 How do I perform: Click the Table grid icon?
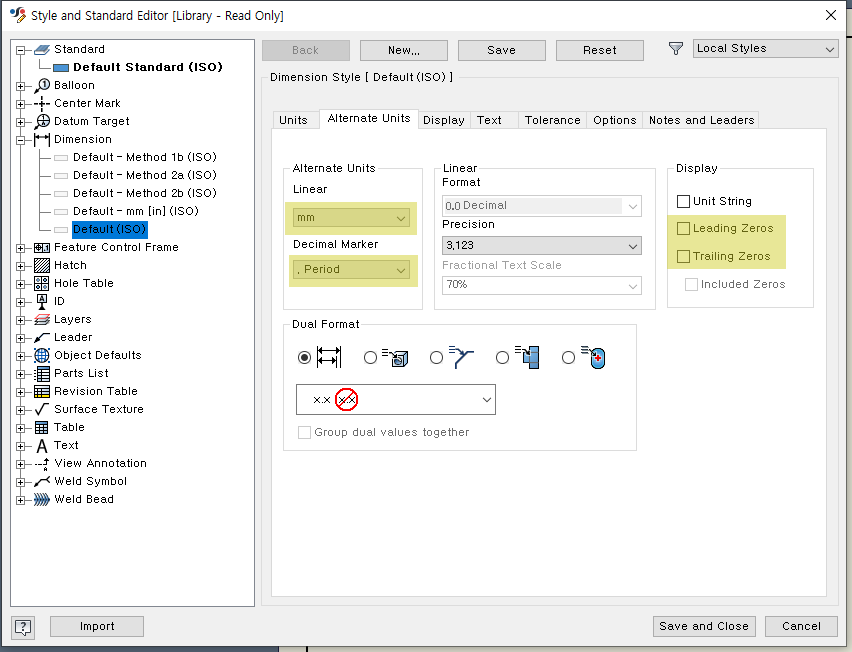[x=42, y=428]
